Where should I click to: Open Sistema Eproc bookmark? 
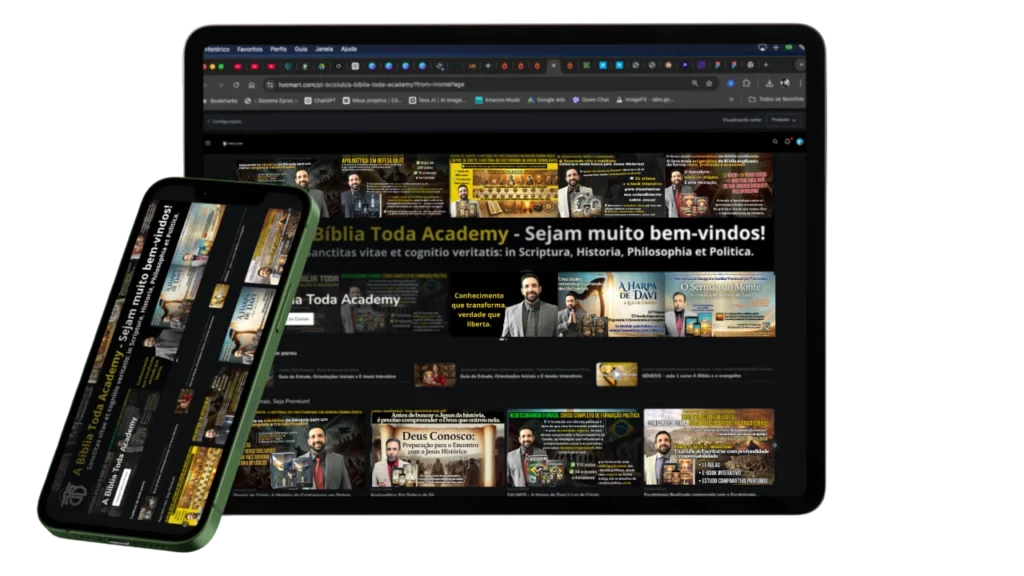pos(271,101)
